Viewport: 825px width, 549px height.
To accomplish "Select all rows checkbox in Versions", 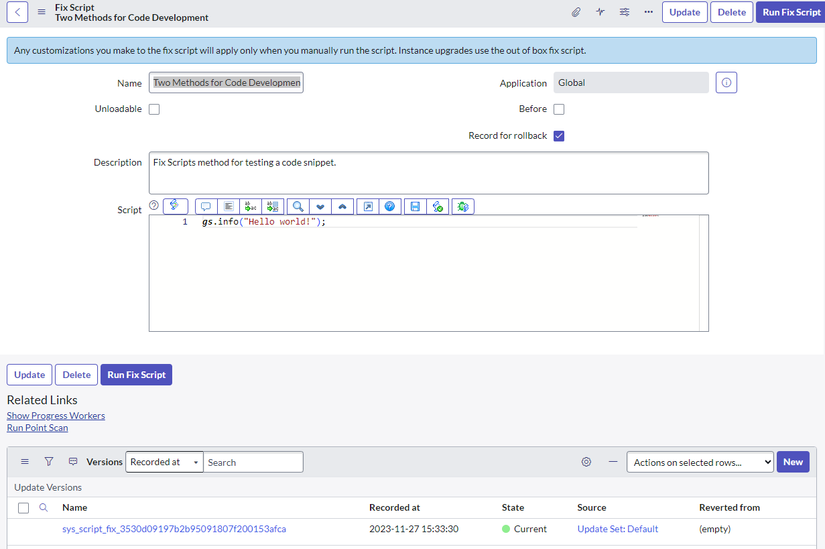I will (24, 508).
